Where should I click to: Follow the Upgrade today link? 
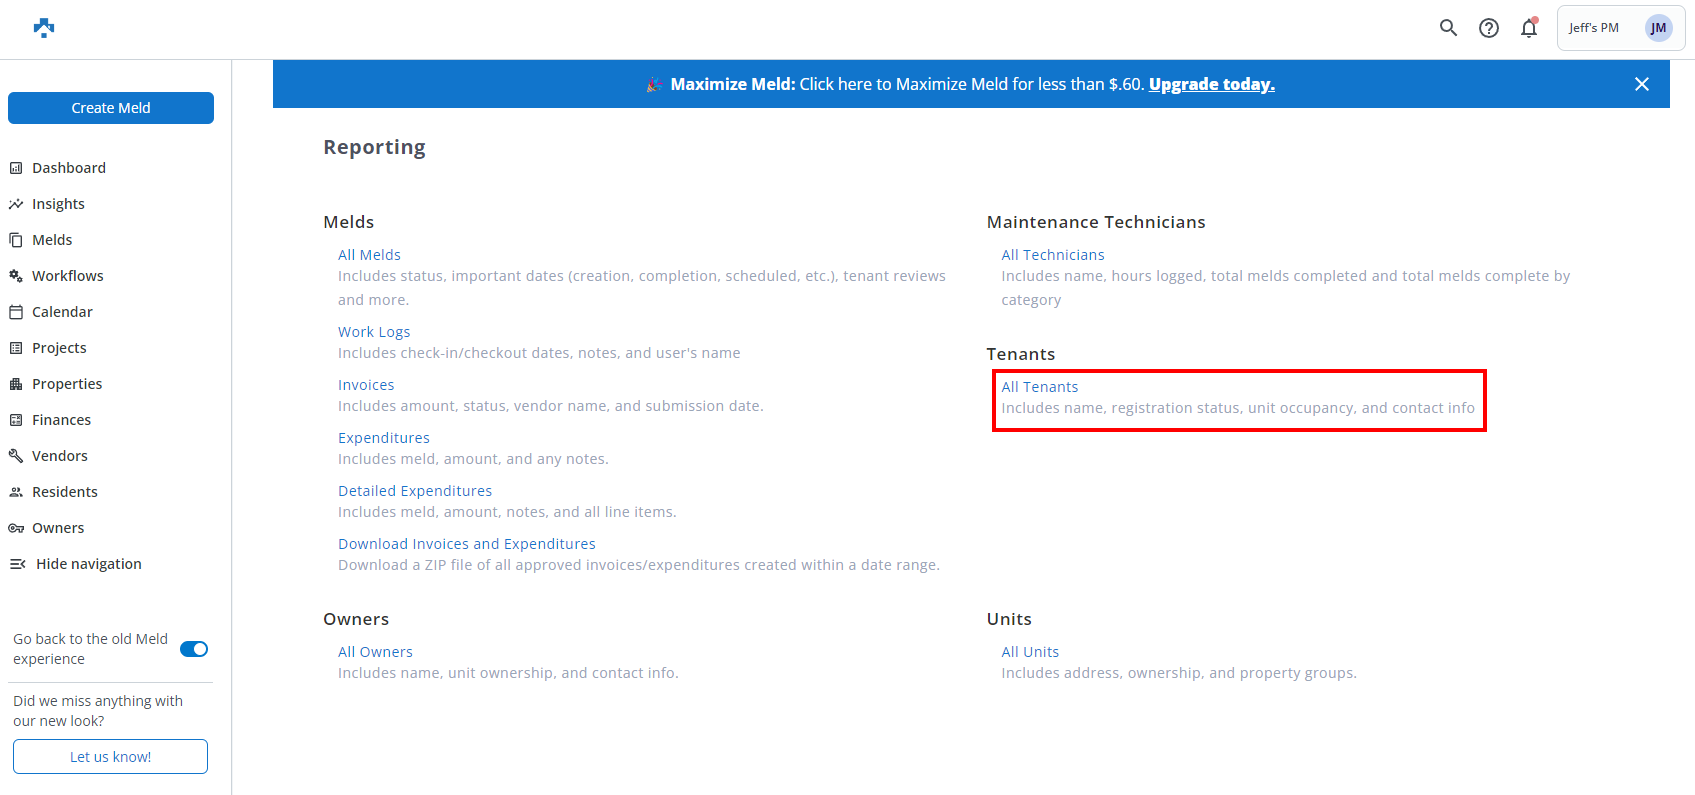[x=1211, y=84]
